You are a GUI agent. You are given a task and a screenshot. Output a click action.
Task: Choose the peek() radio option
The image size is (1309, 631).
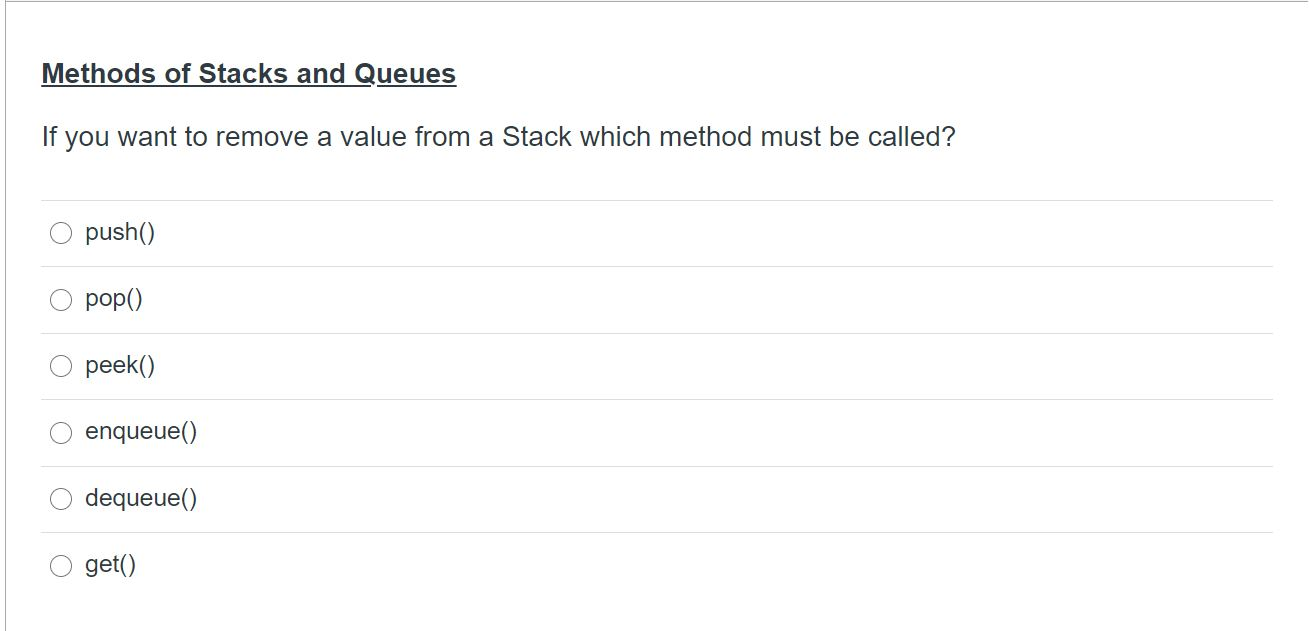[x=62, y=366]
